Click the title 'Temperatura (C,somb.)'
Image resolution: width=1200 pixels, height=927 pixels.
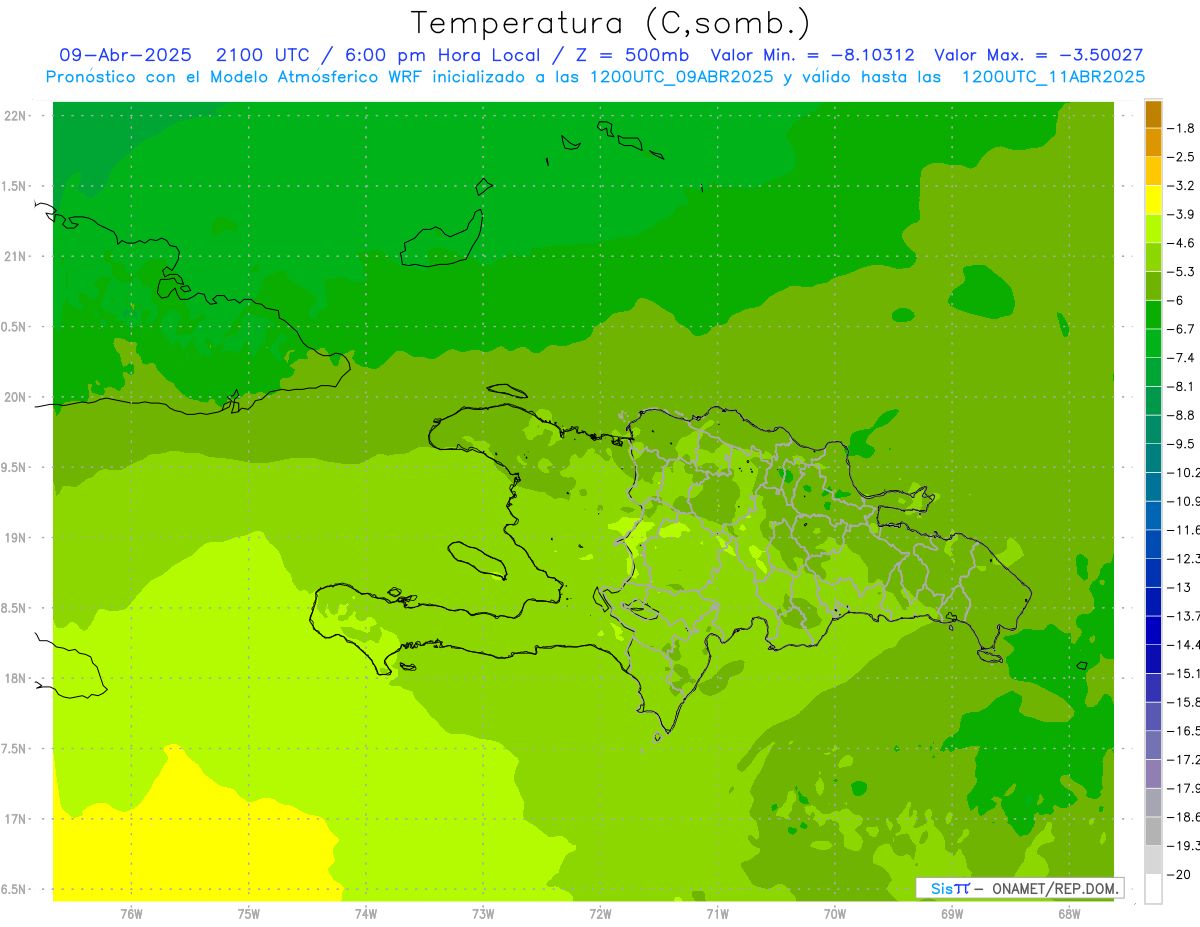(x=611, y=23)
